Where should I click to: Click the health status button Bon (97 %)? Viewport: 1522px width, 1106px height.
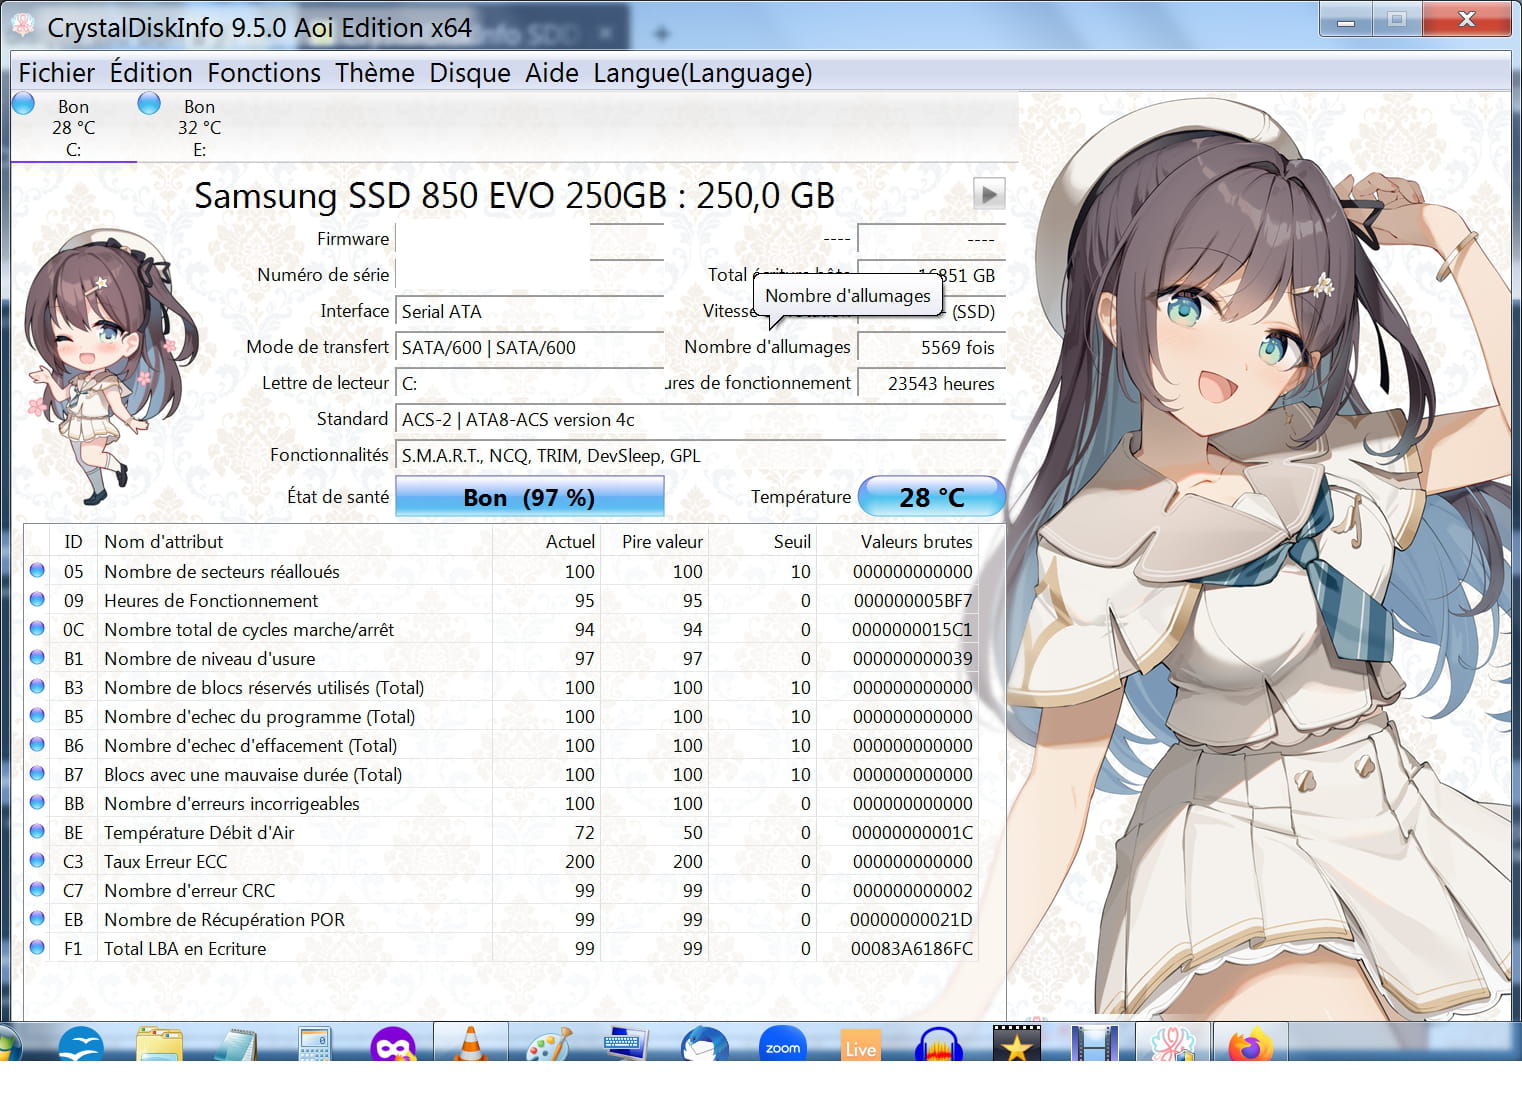click(x=530, y=497)
